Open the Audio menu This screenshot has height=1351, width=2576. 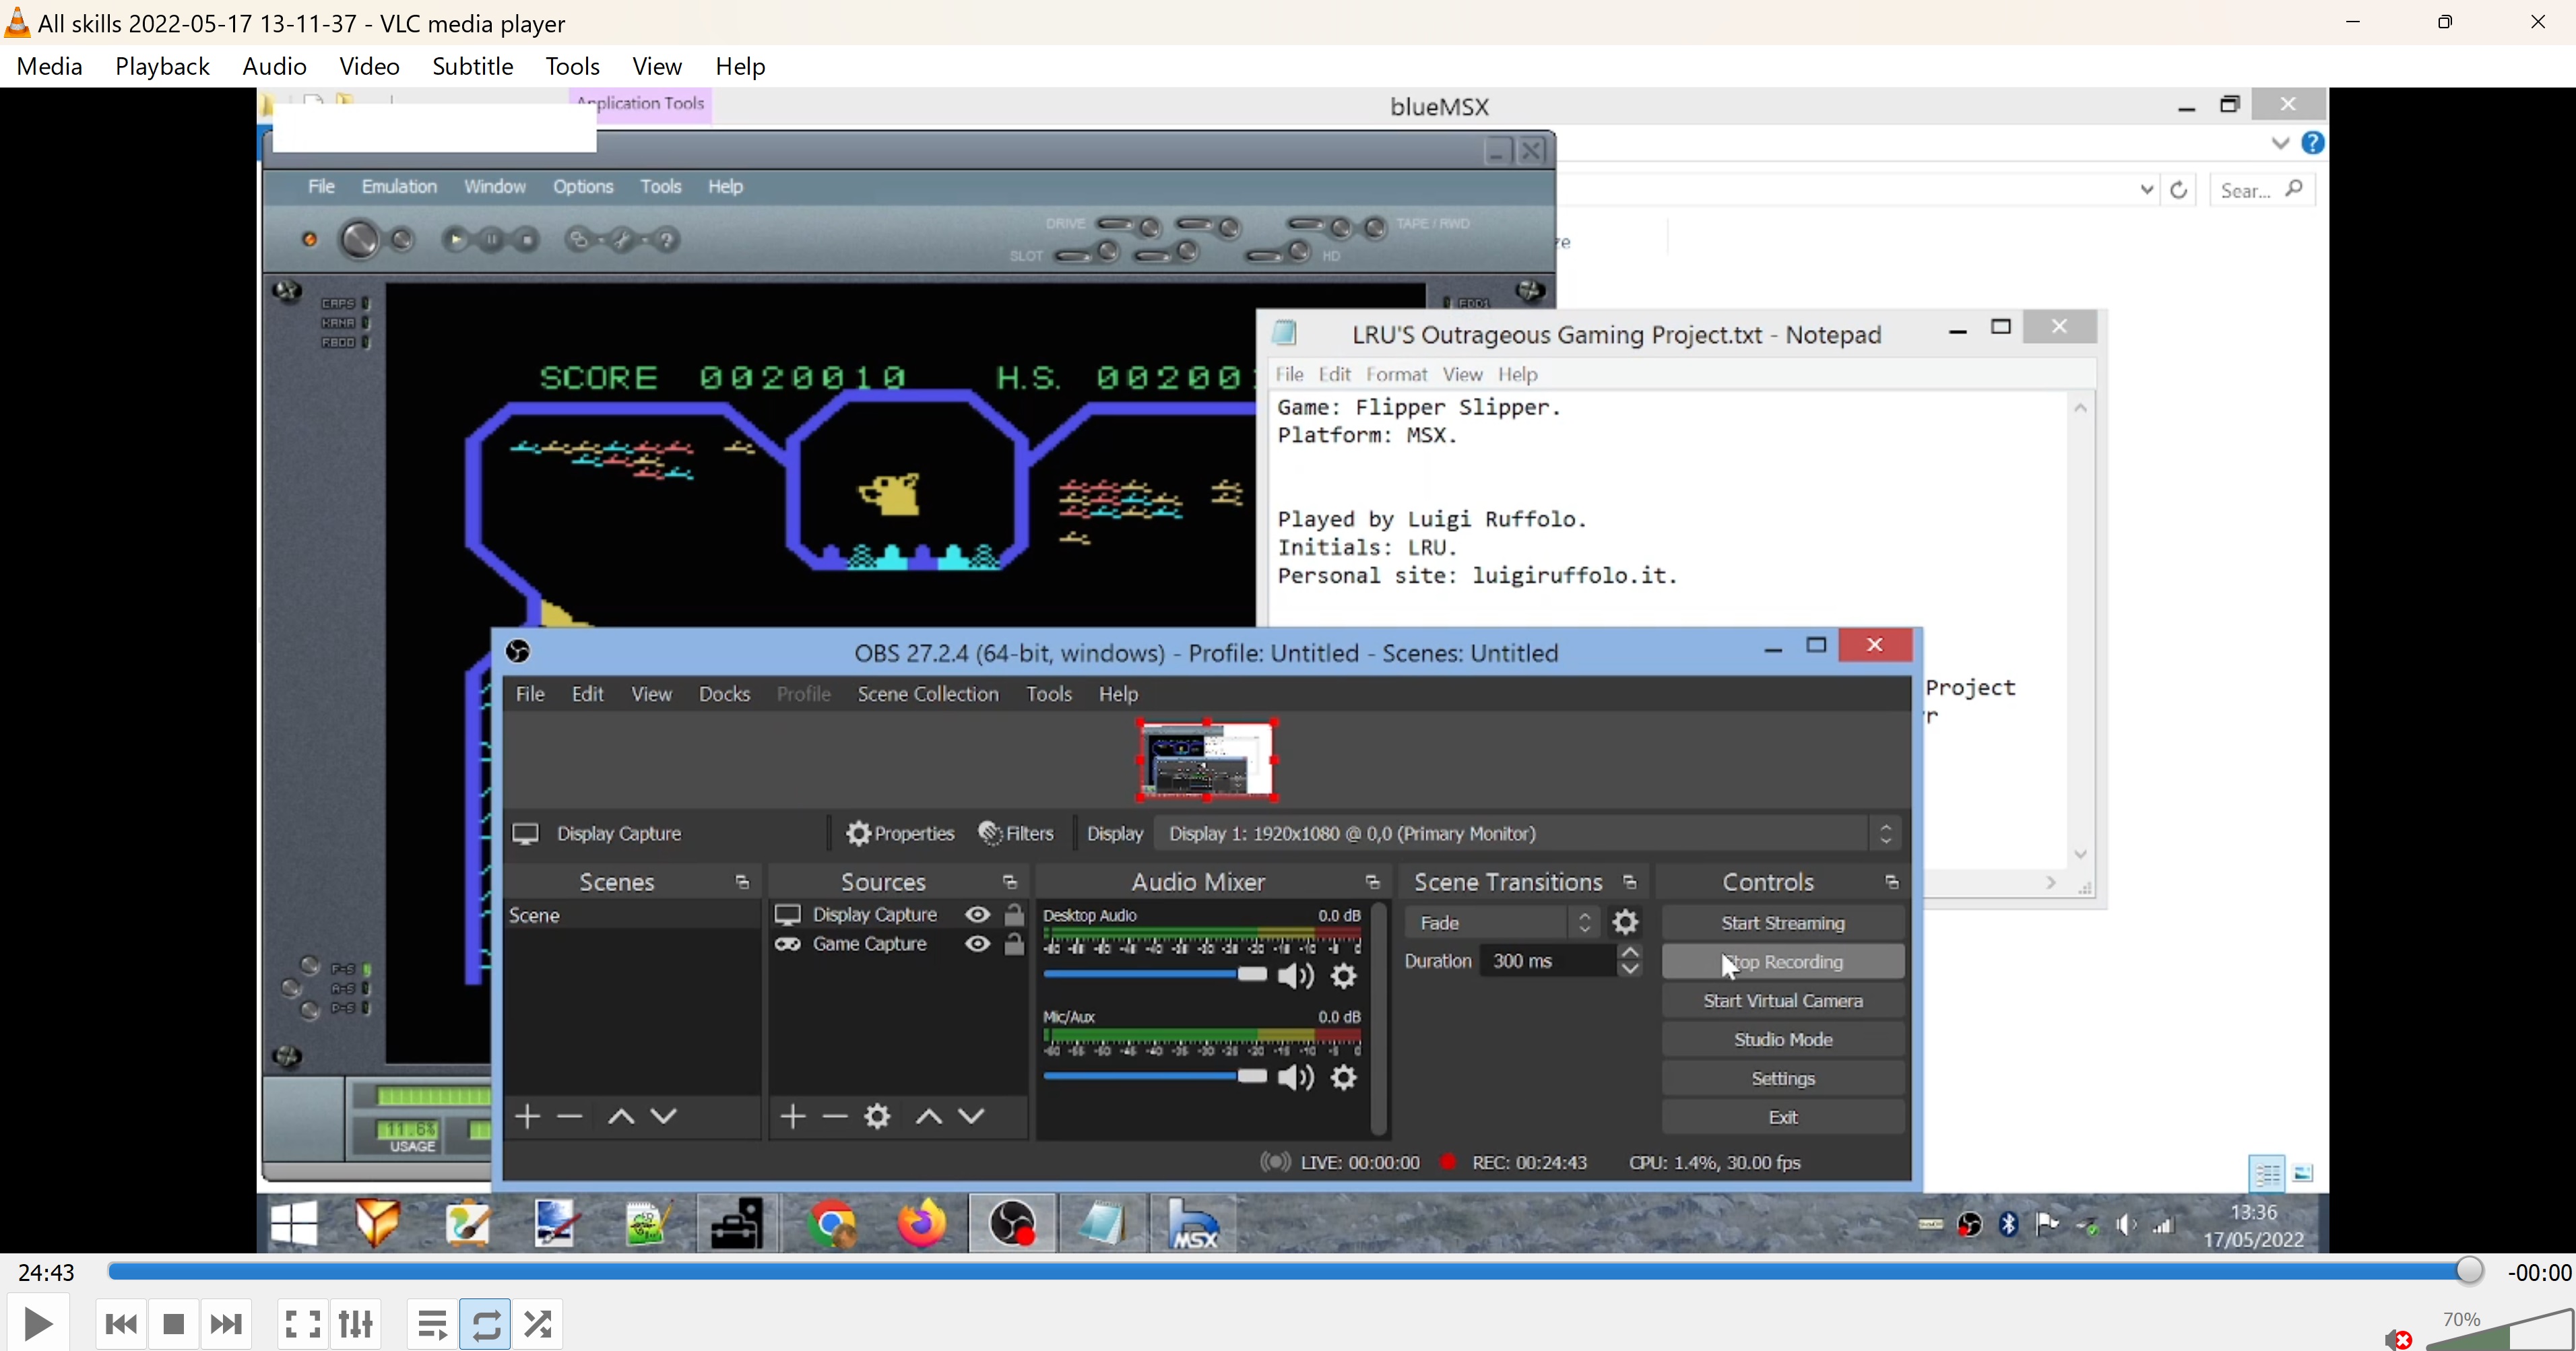pos(274,66)
